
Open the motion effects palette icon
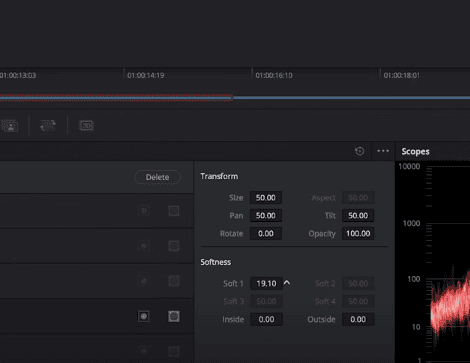pos(48,126)
